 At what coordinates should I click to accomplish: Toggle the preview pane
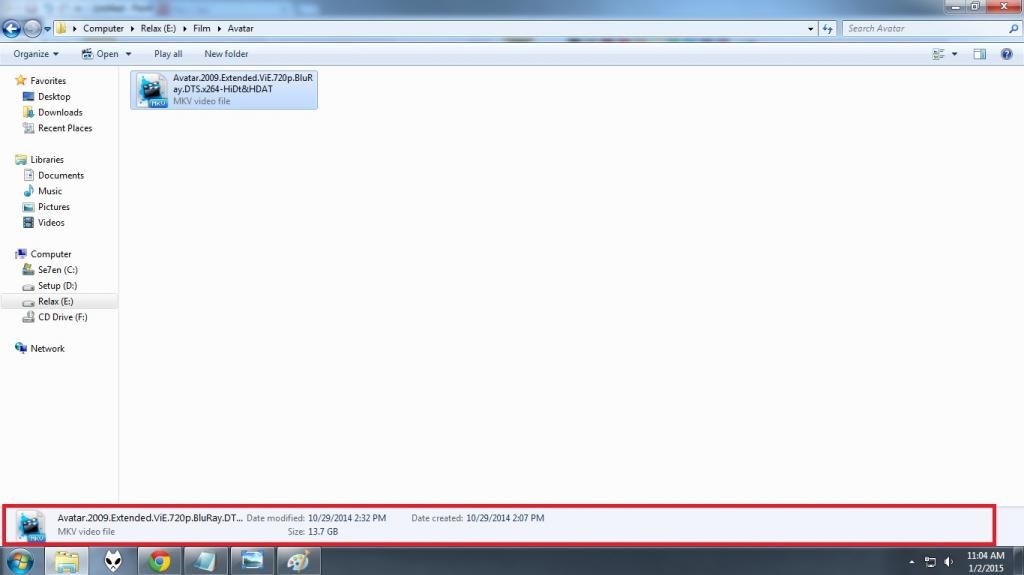pyautogui.click(x=980, y=54)
